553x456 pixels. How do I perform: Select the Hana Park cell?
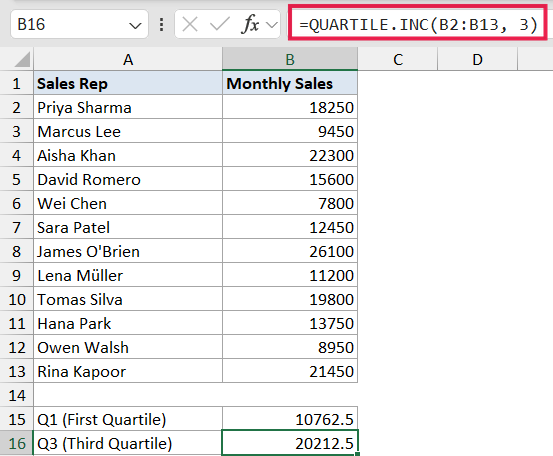point(128,323)
